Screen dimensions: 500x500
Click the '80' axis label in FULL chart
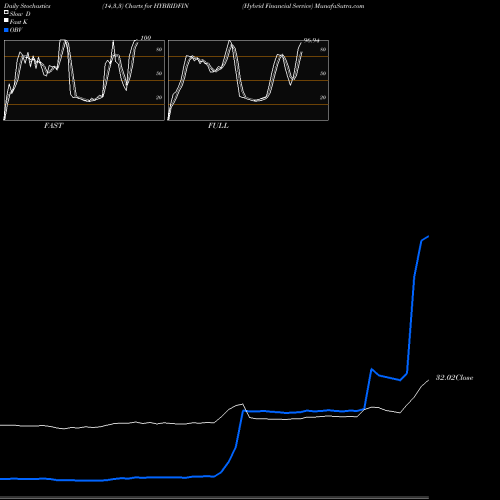coord(323,49)
